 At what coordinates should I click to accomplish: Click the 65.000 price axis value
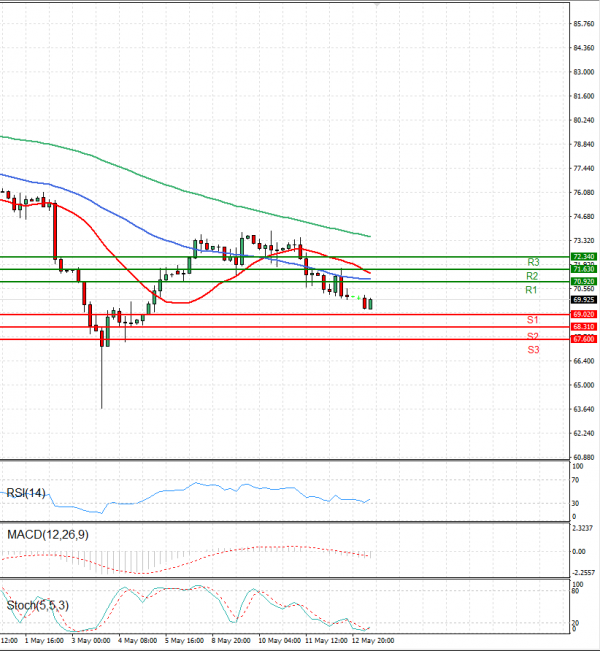[x=584, y=385]
